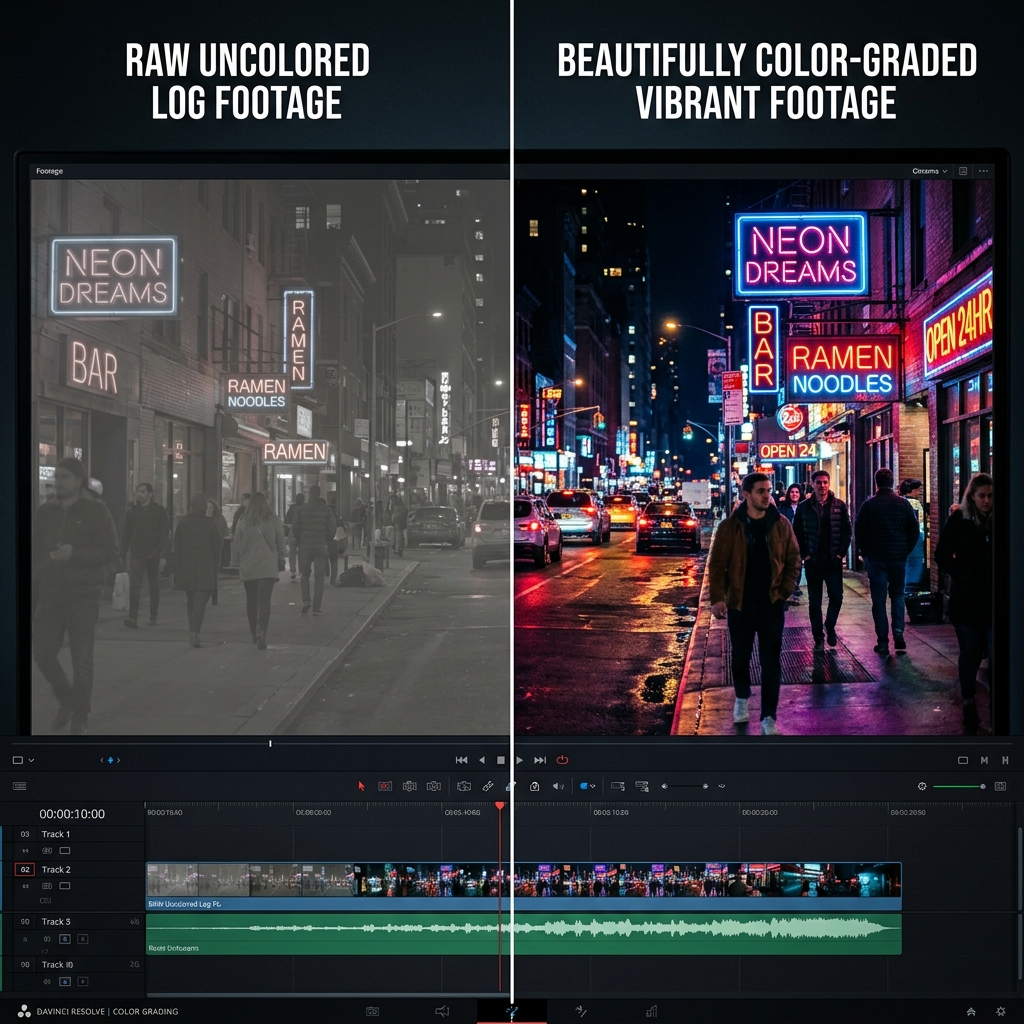Select the bottom audio track header
Screen dimensions: 1024x1024
pyautogui.click(x=57, y=965)
